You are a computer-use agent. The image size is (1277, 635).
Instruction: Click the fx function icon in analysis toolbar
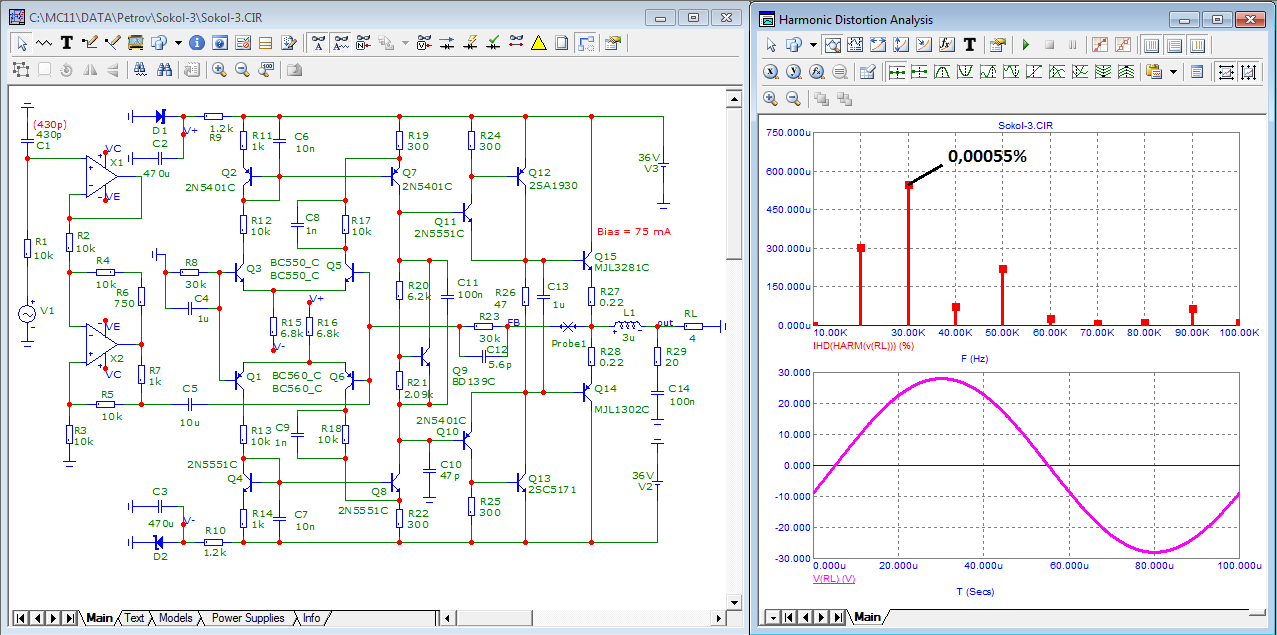[947, 45]
